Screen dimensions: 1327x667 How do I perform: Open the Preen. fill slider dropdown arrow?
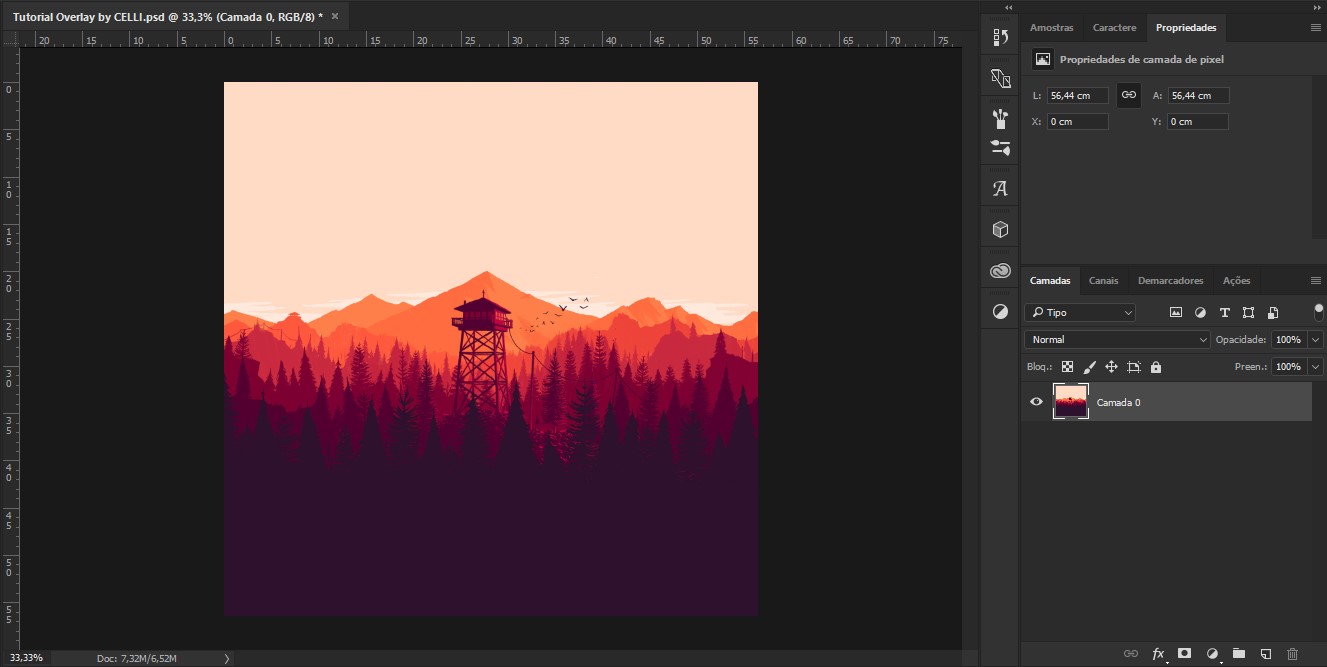(1316, 367)
